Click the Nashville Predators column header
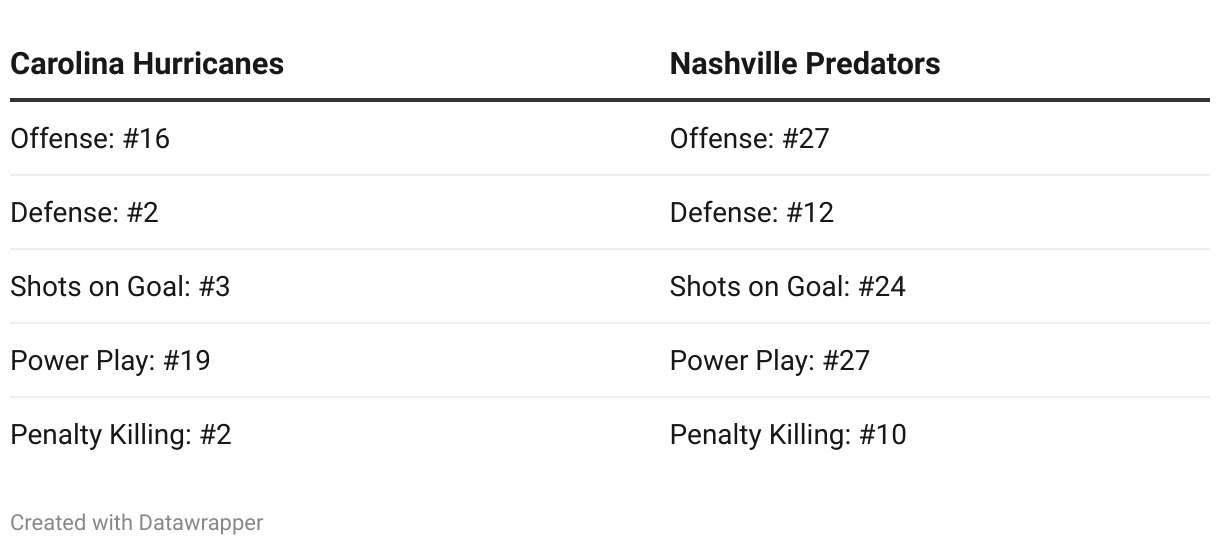Viewport: 1220px width, 546px height. 804,64
